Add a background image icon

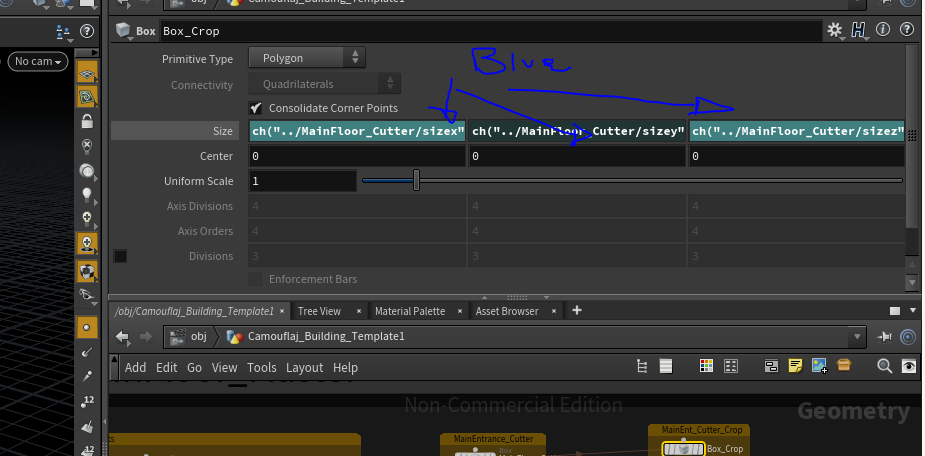tap(819, 366)
